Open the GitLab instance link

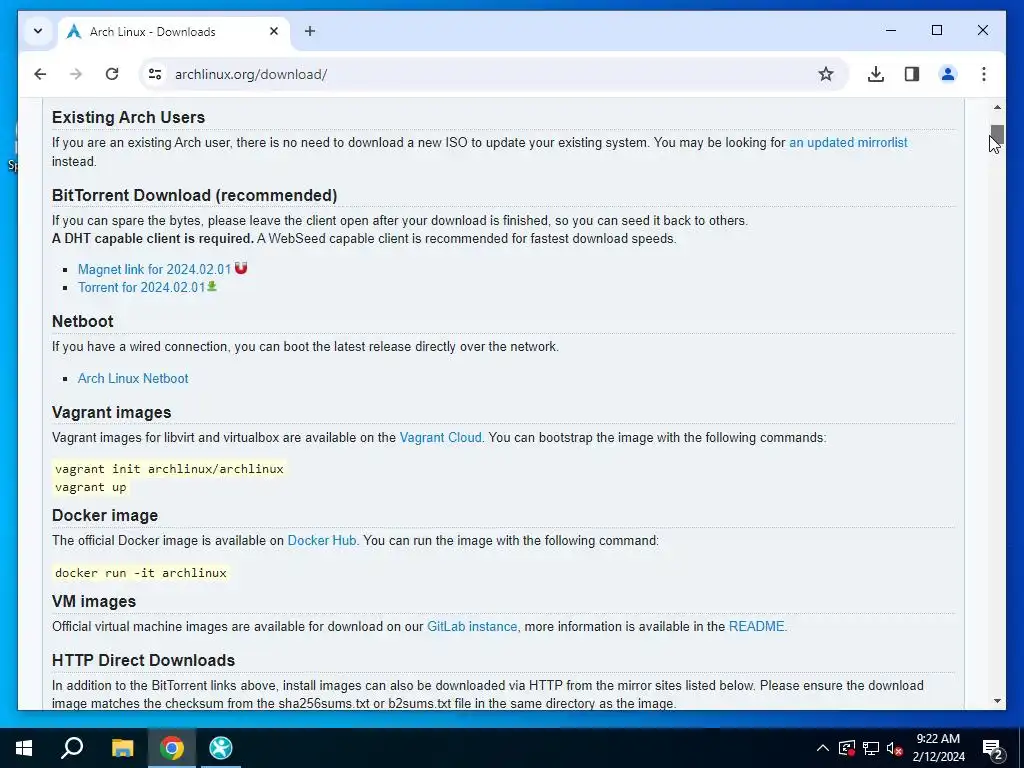472,626
